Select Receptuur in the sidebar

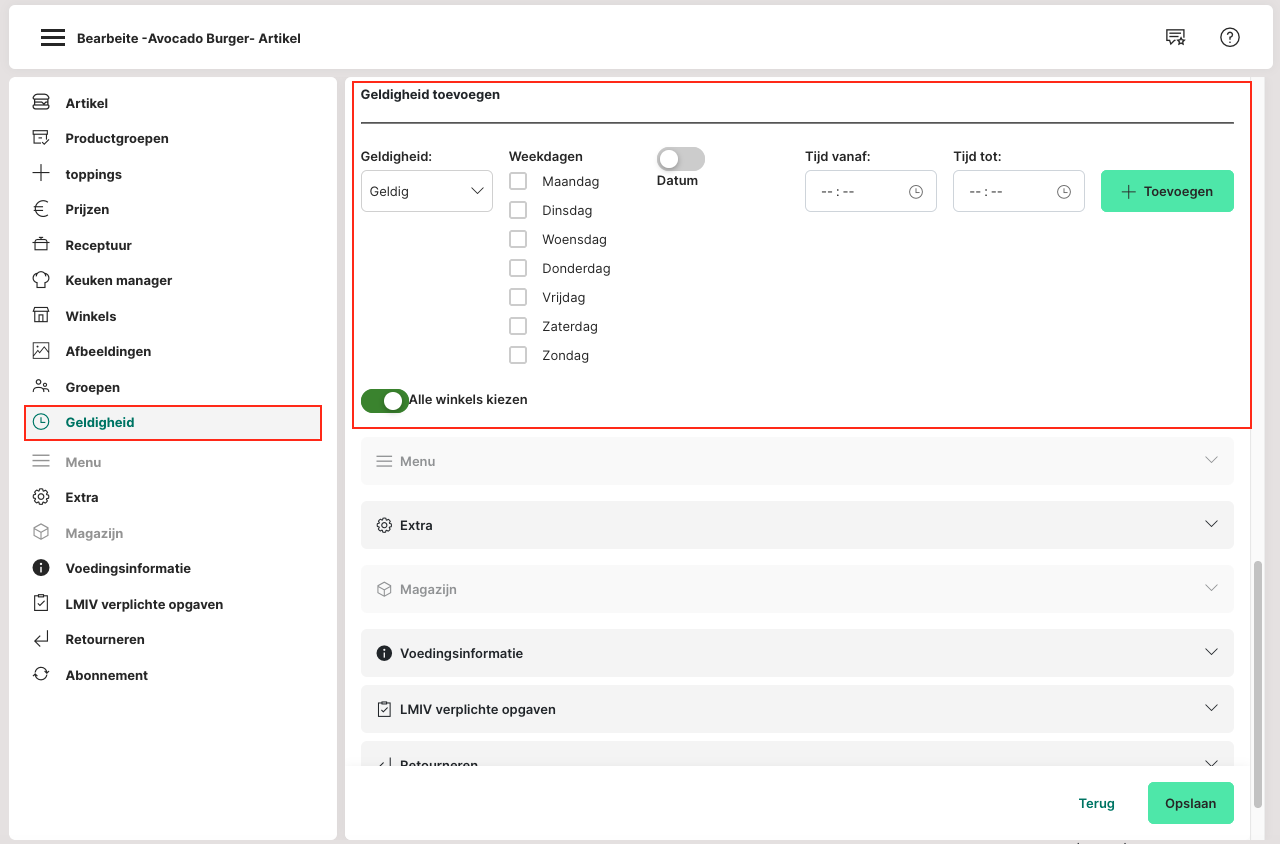(98, 245)
